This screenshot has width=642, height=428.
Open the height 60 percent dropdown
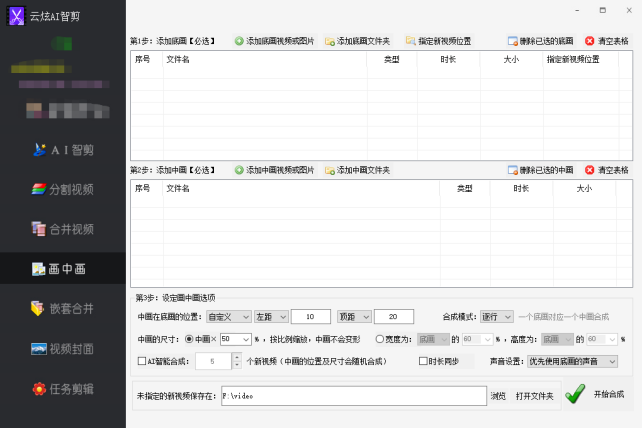(602, 339)
